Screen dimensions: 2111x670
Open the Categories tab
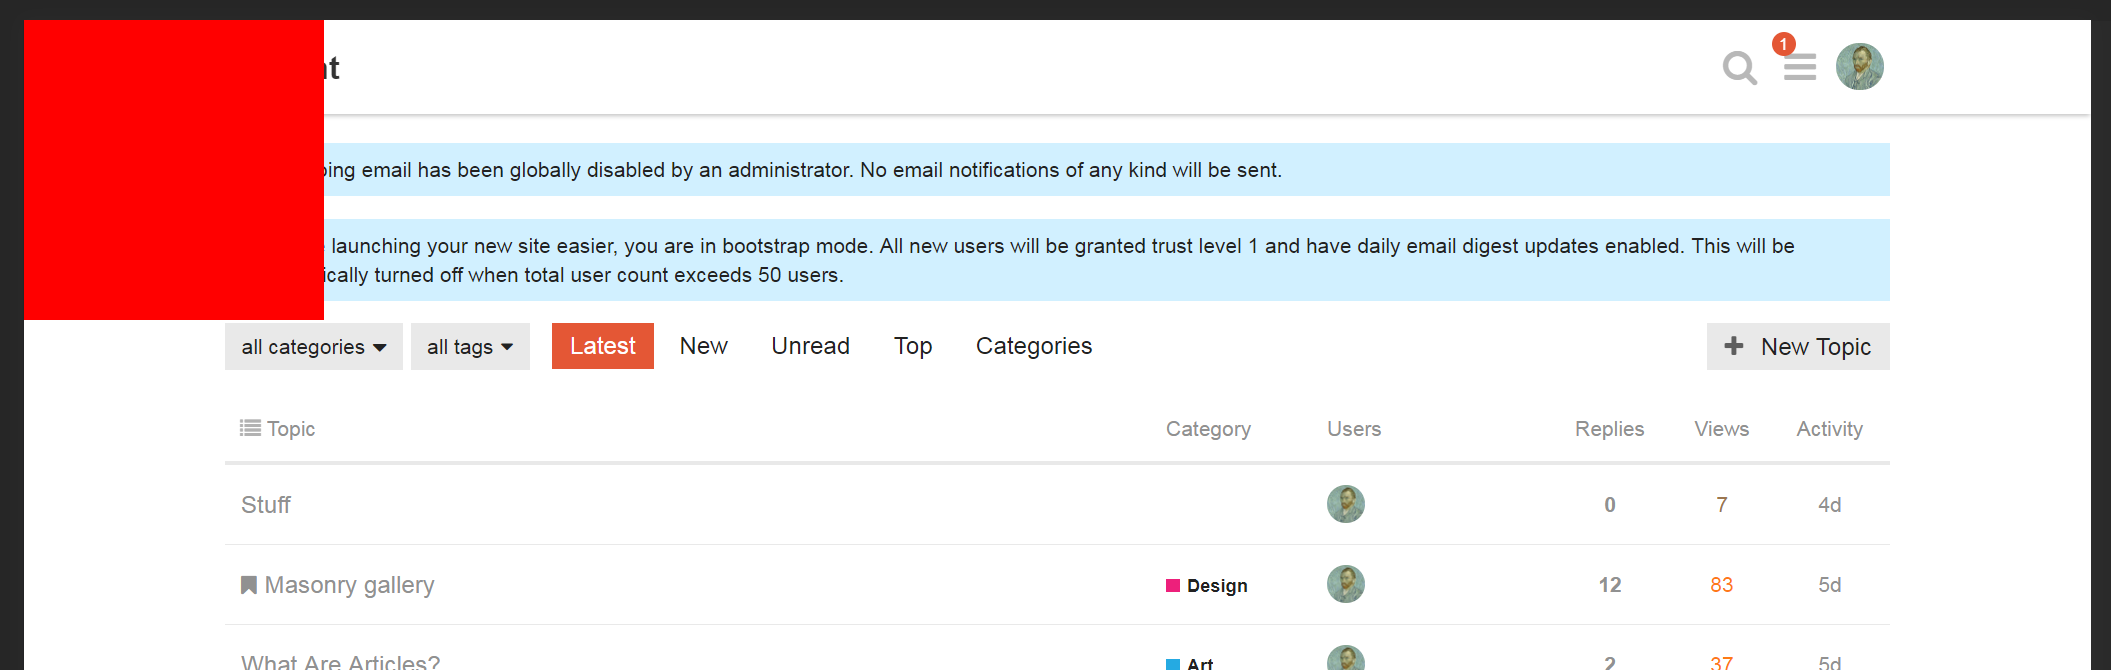coord(1033,346)
